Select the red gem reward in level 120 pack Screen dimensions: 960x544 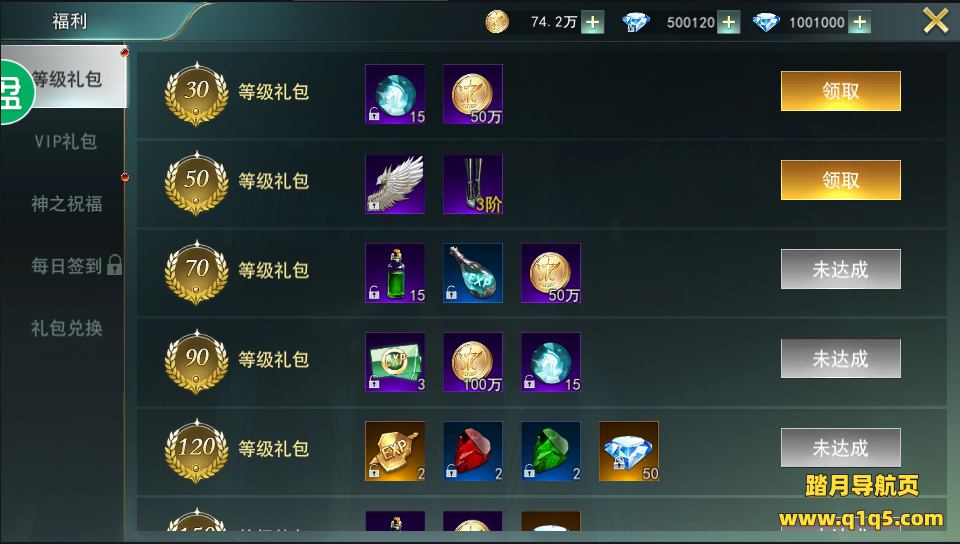click(x=473, y=451)
